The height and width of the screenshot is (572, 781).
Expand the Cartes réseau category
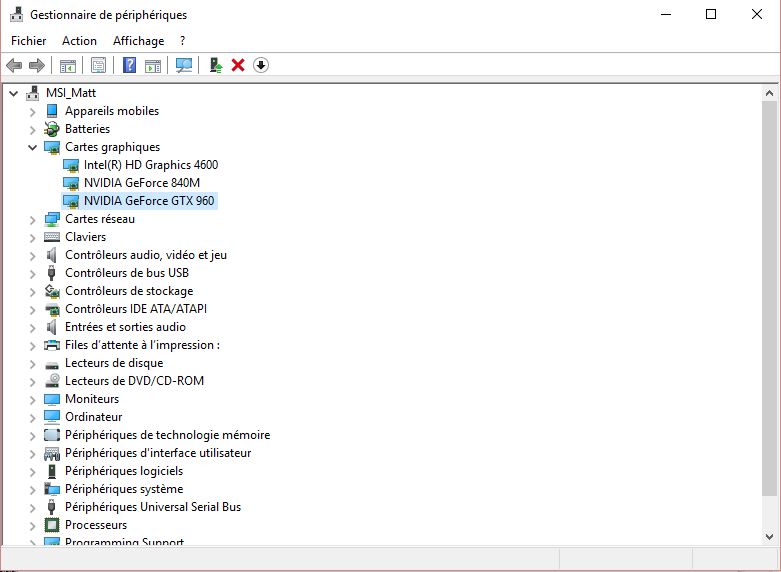[33, 220]
